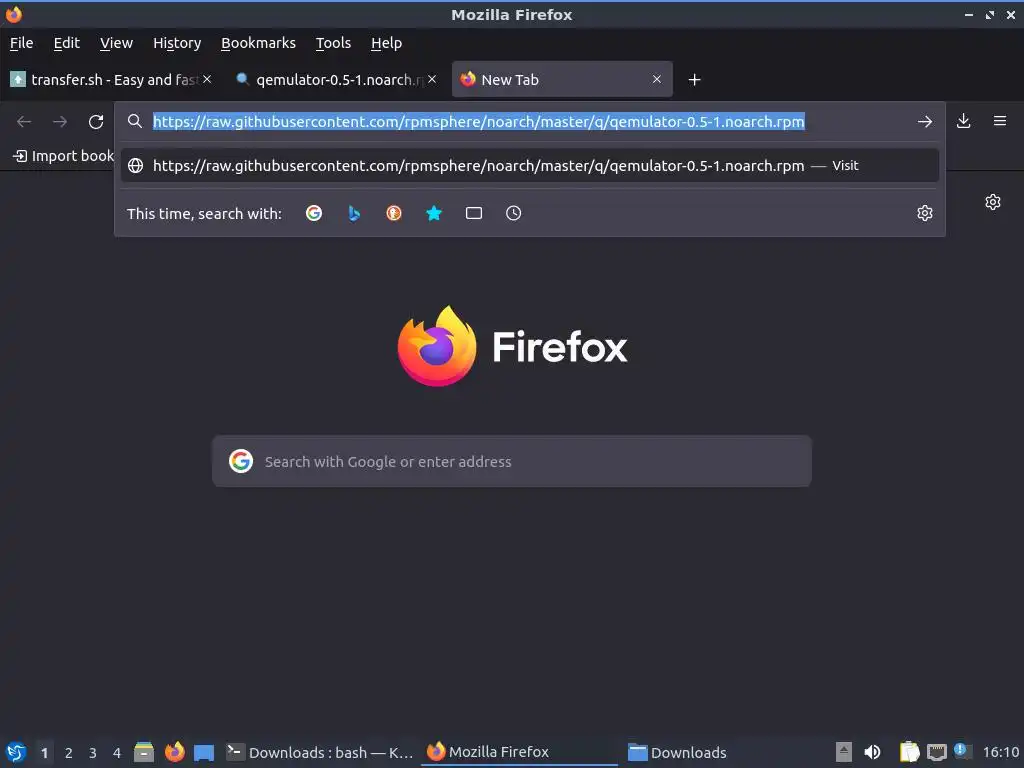Click the Google logo in search box
Screen dimensions: 1024x768
pyautogui.click(x=241, y=461)
